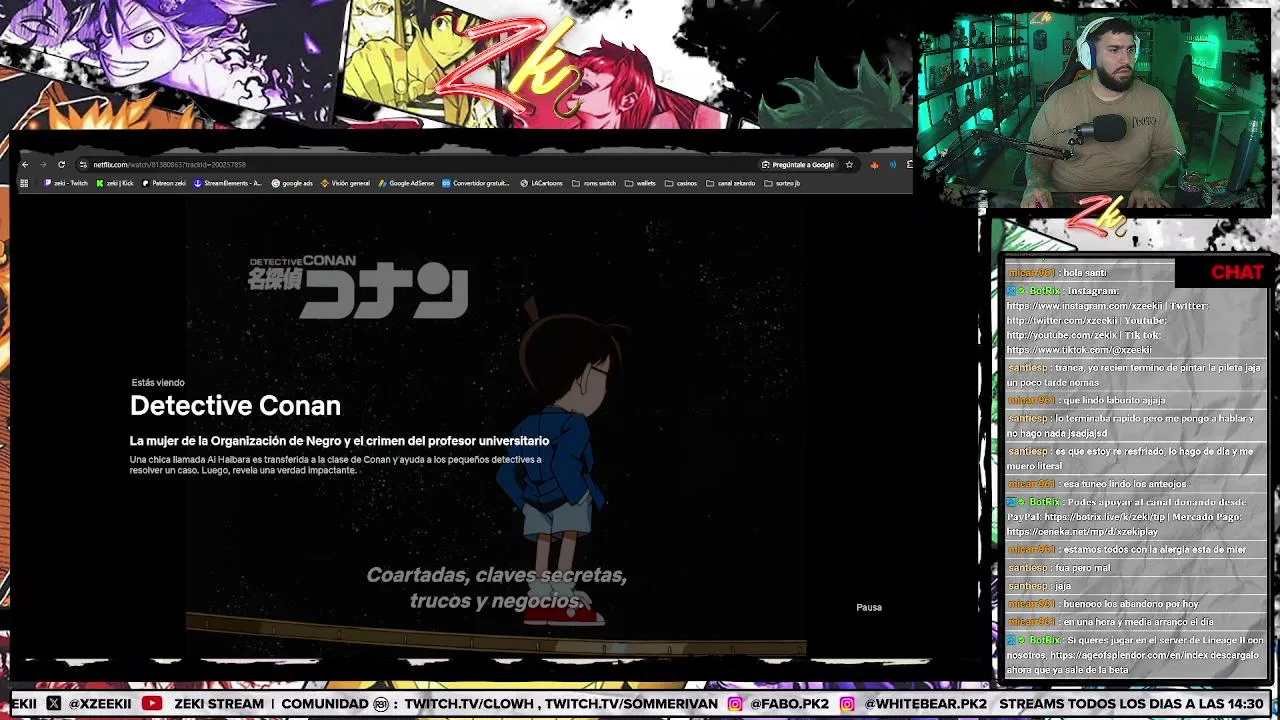The image size is (1280, 720).
Task: Open the Patreon zeki bookmark
Action: [x=164, y=183]
